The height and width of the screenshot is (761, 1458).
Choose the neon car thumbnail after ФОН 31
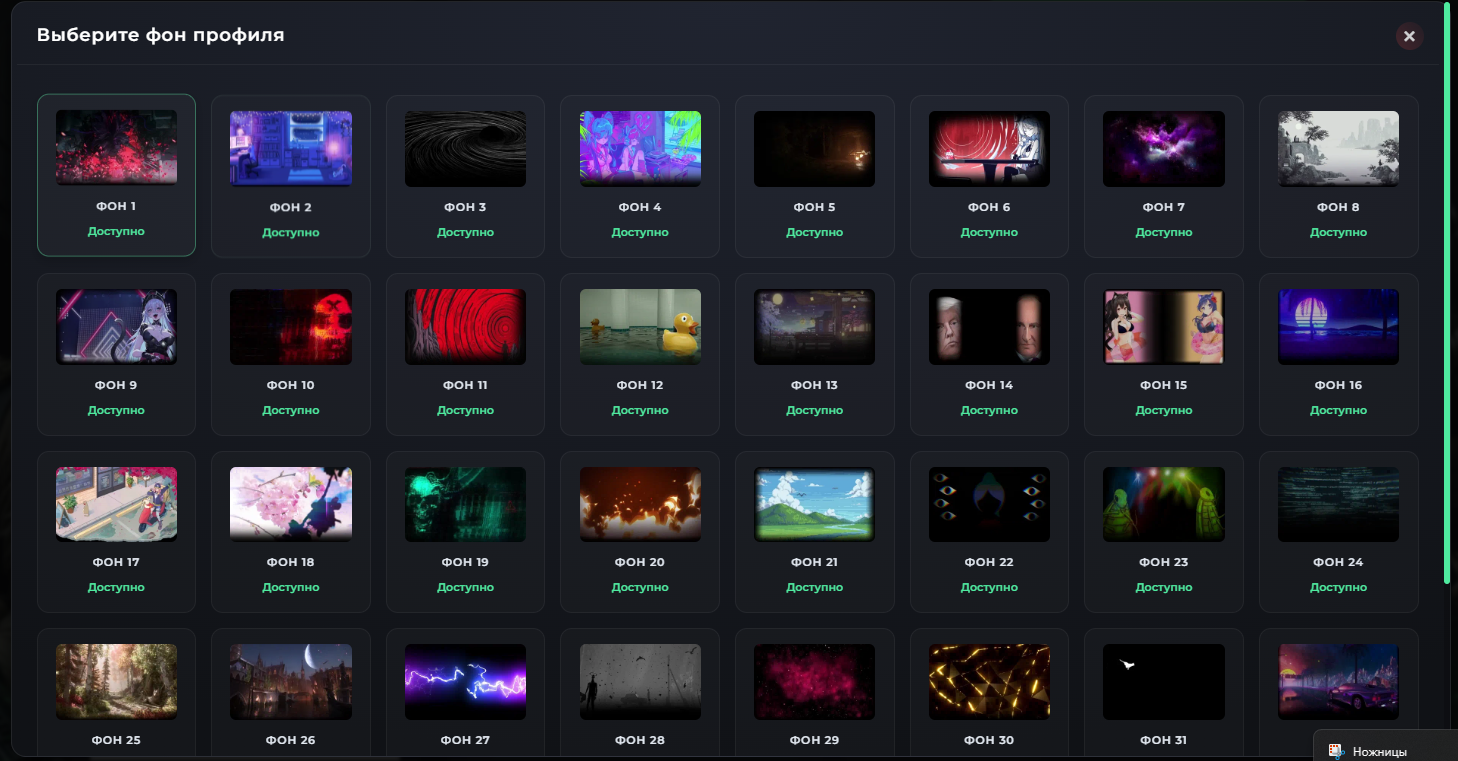point(1338,682)
